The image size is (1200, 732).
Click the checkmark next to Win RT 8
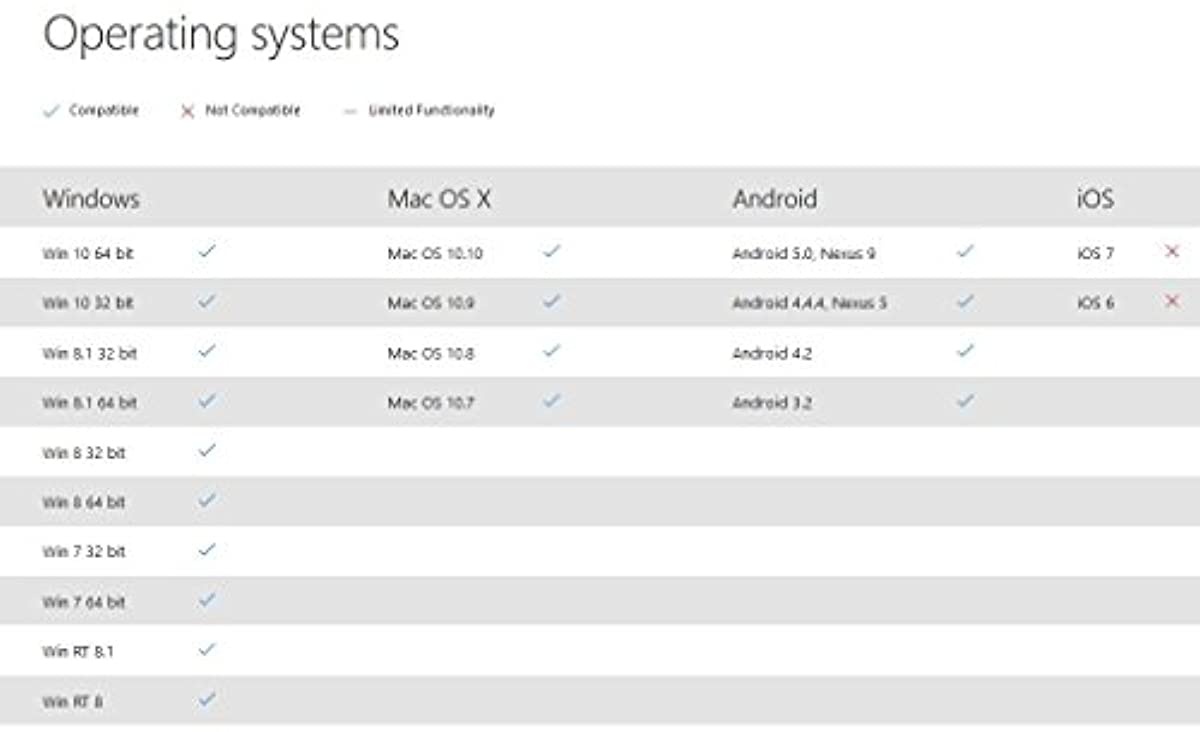click(x=207, y=700)
